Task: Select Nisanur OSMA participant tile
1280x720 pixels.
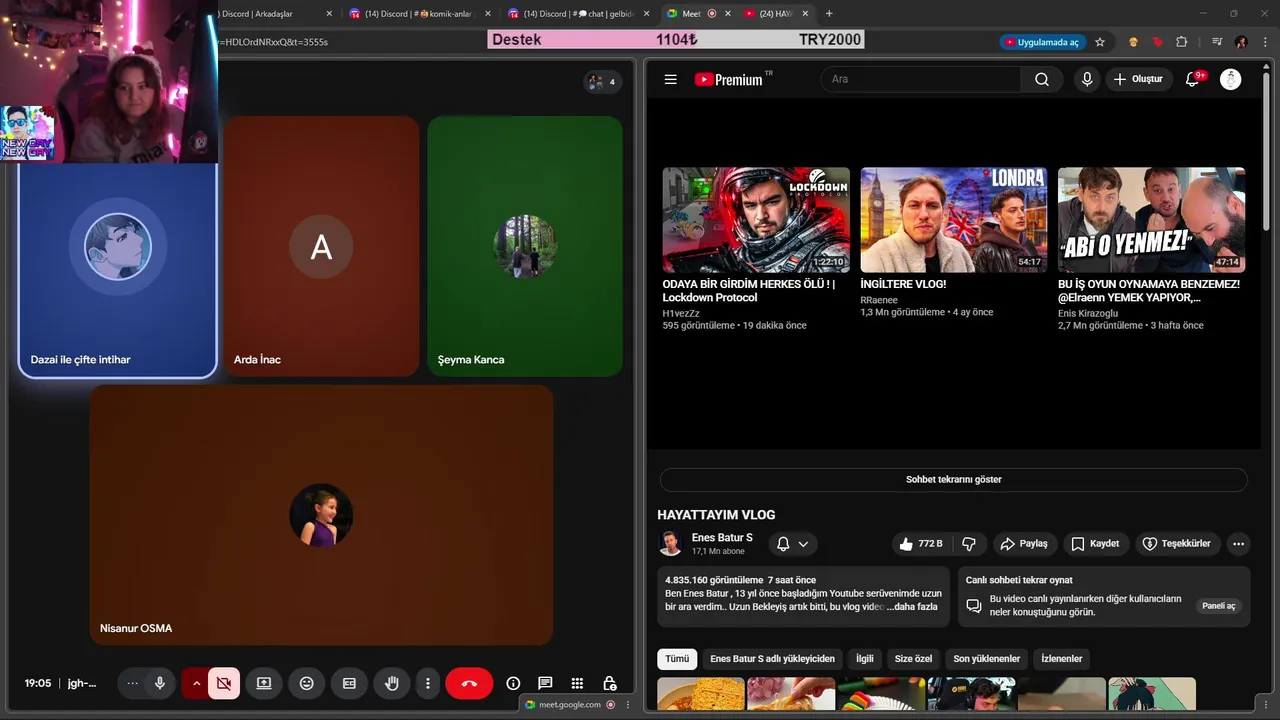Action: click(321, 515)
